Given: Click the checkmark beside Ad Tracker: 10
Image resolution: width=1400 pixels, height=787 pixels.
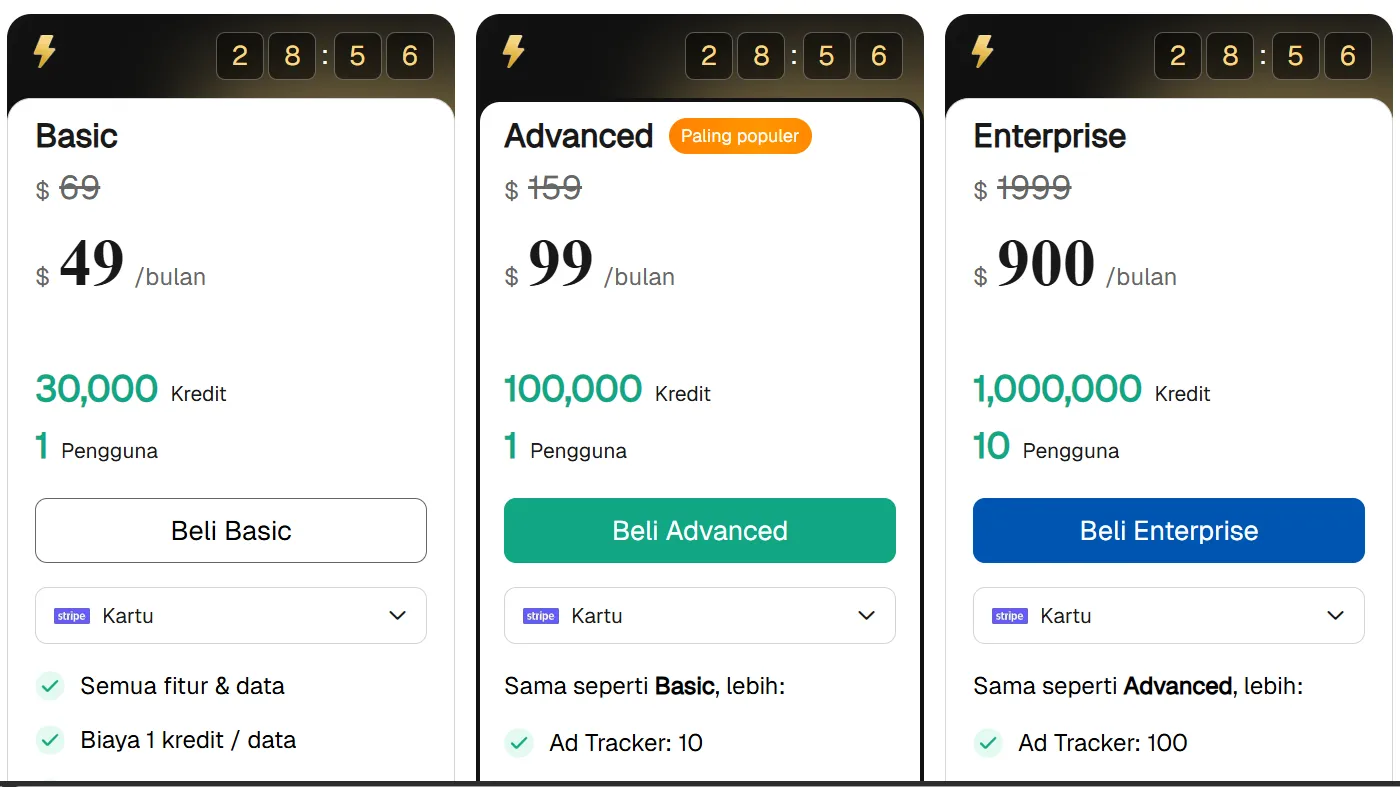Looking at the screenshot, I should coord(519,743).
